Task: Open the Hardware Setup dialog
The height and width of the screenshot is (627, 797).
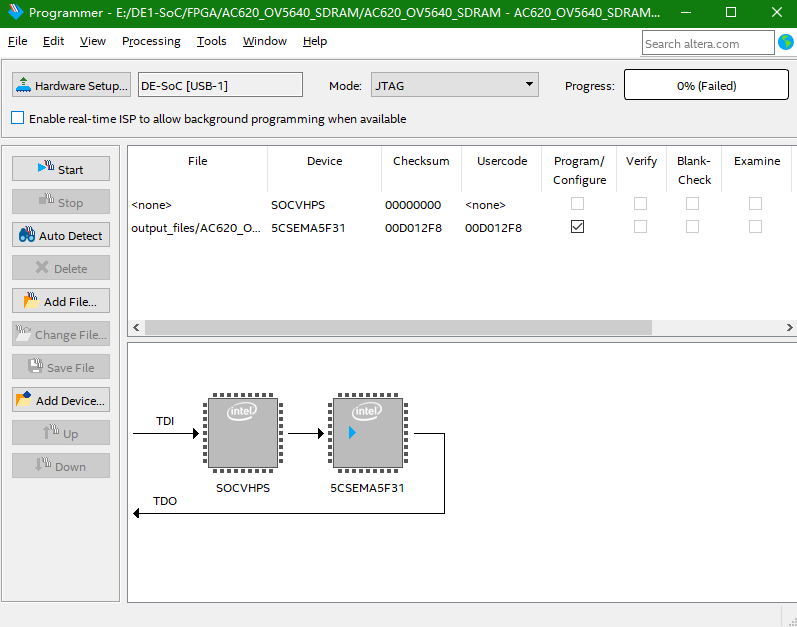Action: (71, 85)
